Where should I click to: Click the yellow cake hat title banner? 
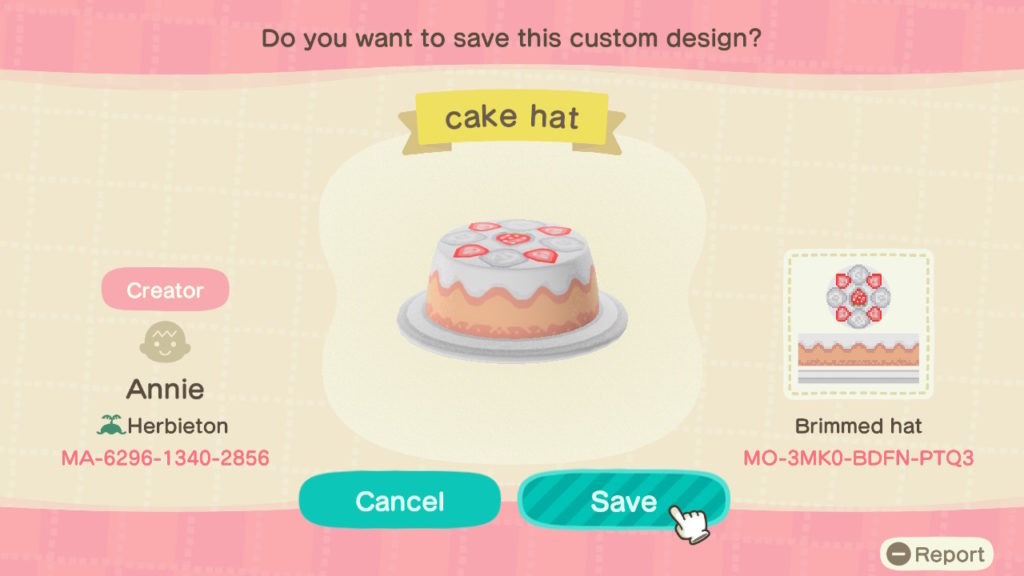tap(512, 119)
